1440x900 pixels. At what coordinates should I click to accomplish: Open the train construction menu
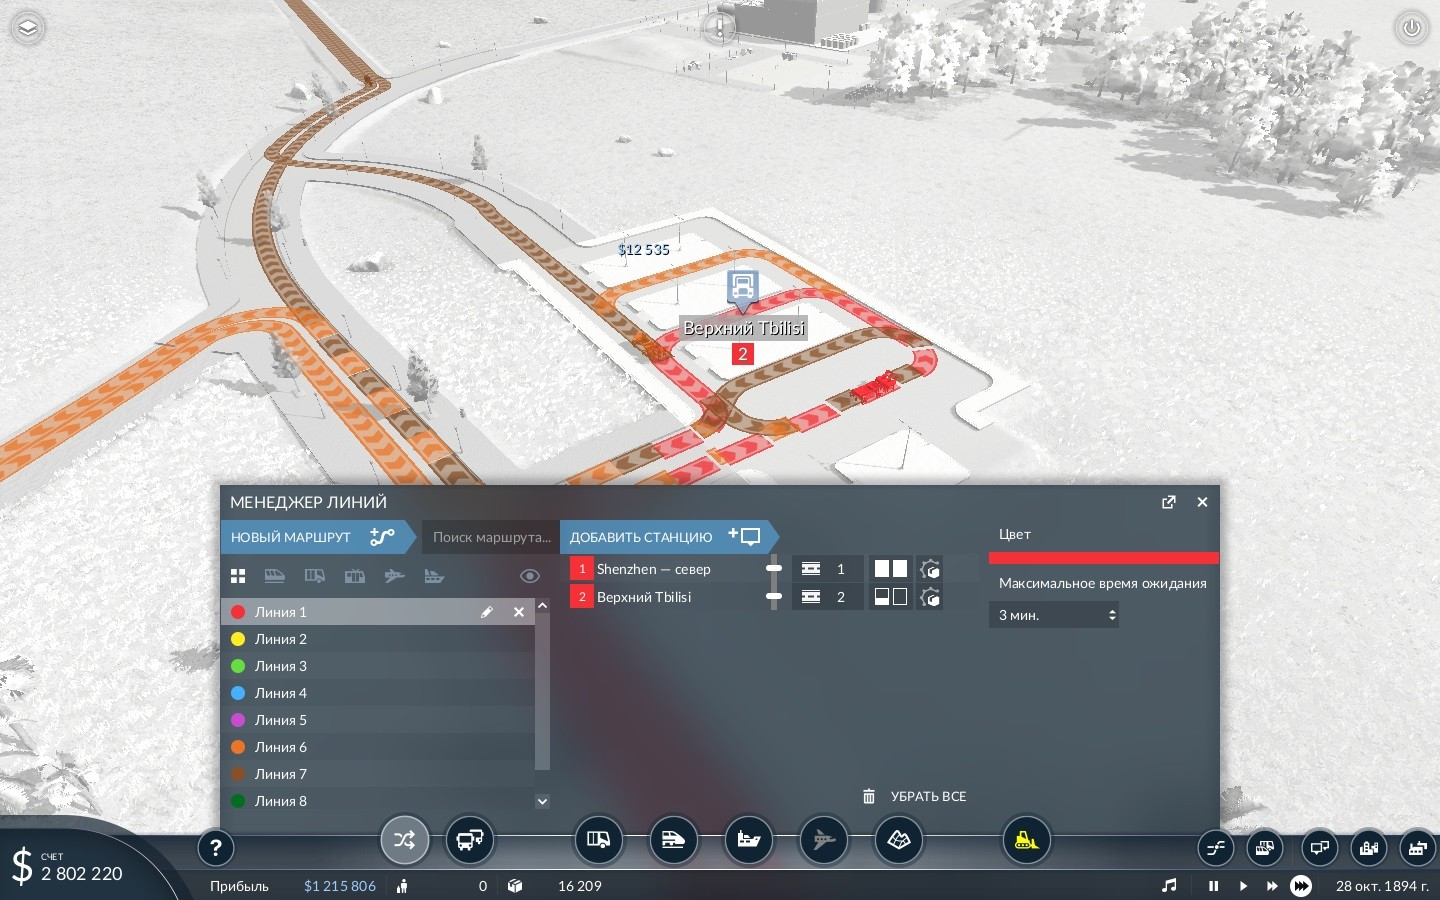673,841
